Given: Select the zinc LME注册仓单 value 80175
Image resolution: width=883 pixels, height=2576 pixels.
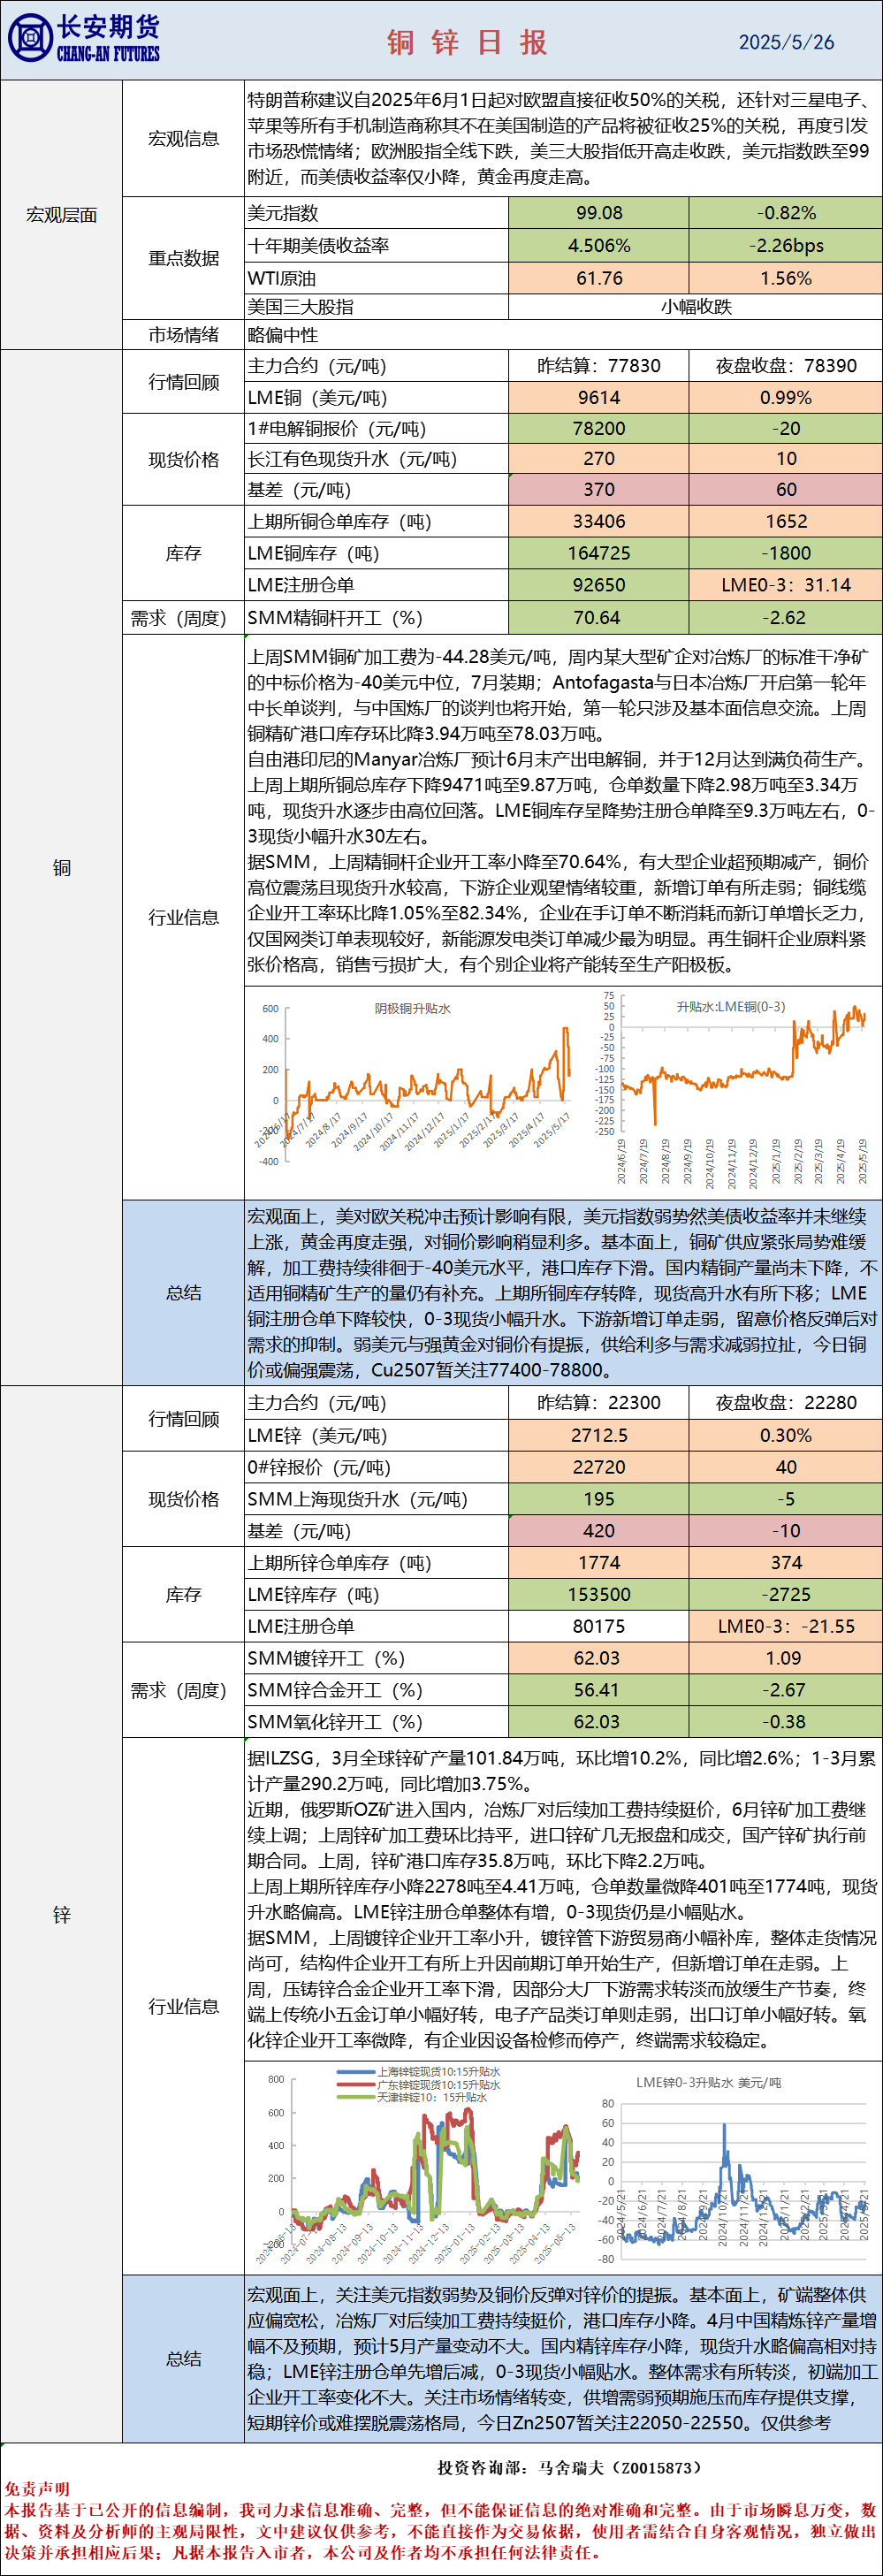Looking at the screenshot, I should (x=599, y=1626).
